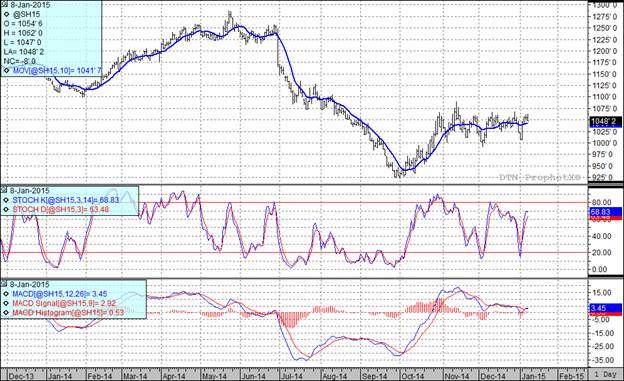This screenshot has width=624, height=381.
Task: Select the MACD[@SH15,12,26]= 3.45 label
Action: click(60, 294)
